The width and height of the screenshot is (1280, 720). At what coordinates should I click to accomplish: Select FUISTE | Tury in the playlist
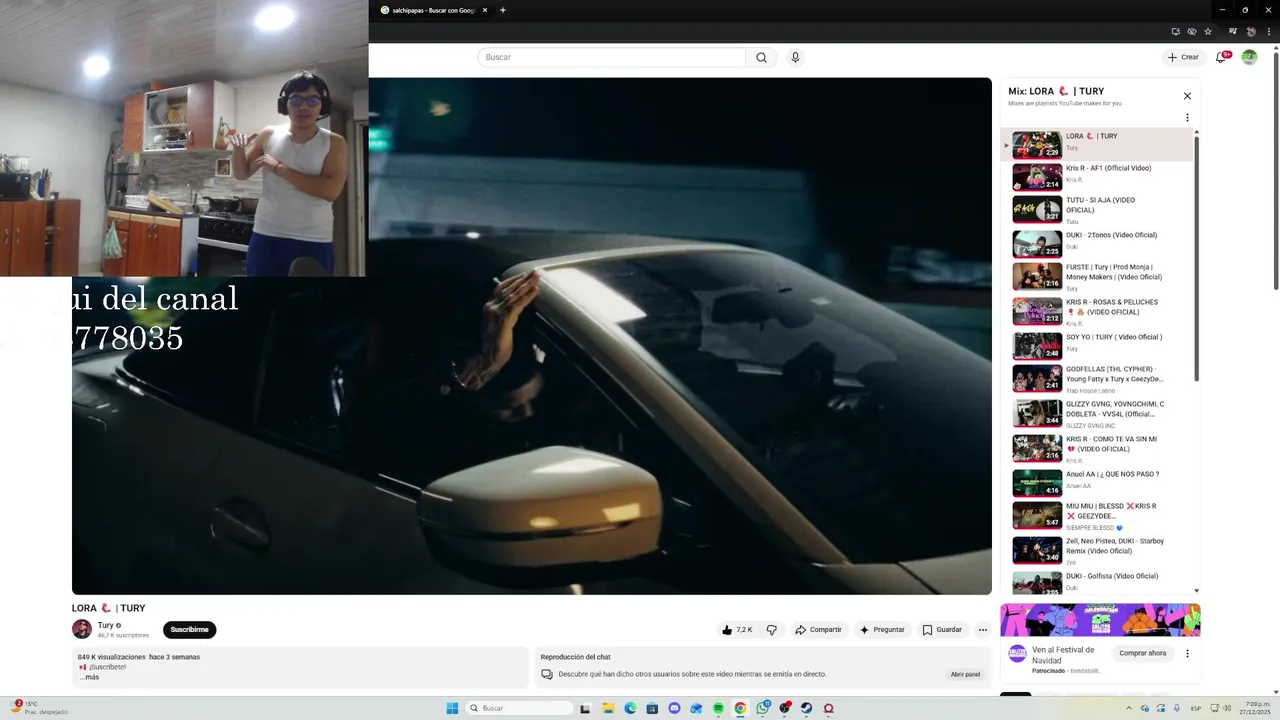point(1098,277)
